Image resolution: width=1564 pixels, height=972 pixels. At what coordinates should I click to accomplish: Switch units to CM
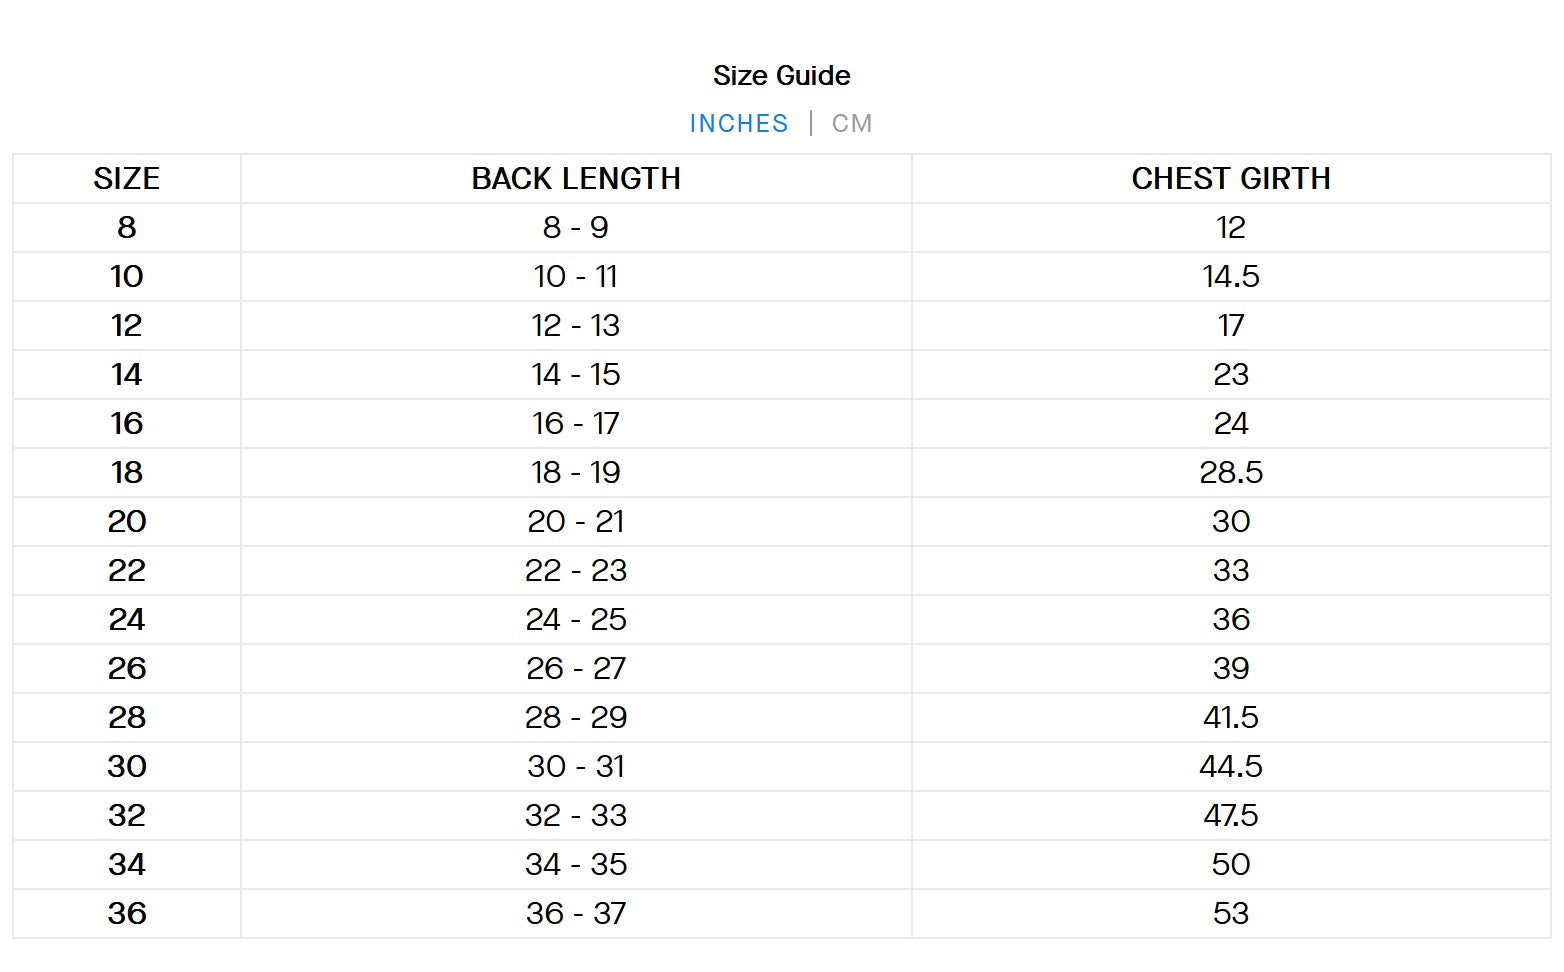852,123
